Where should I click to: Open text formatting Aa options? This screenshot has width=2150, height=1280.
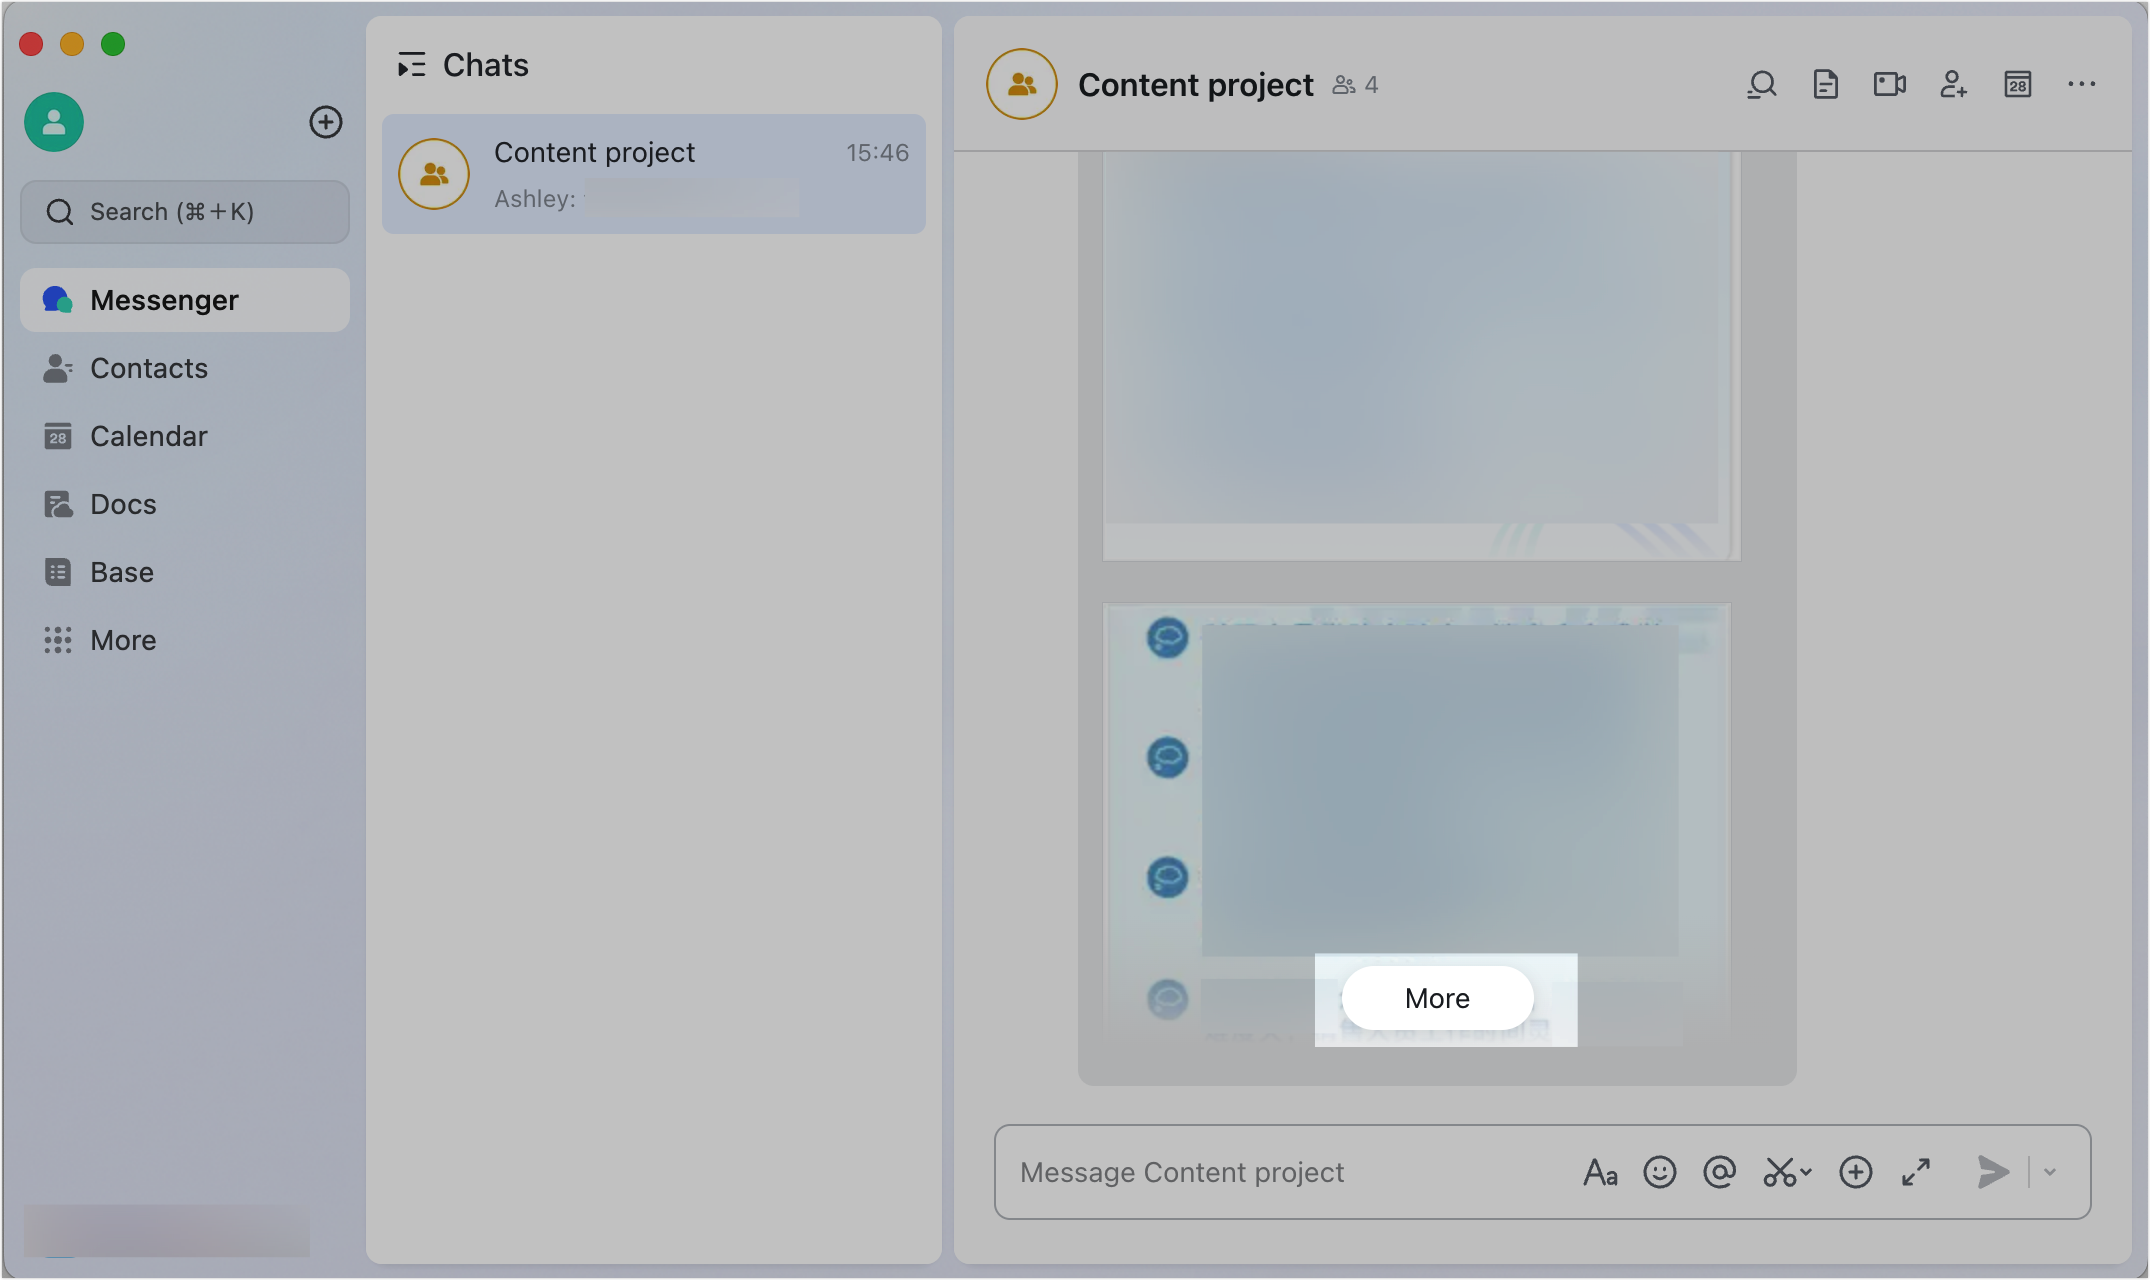tap(1600, 1172)
